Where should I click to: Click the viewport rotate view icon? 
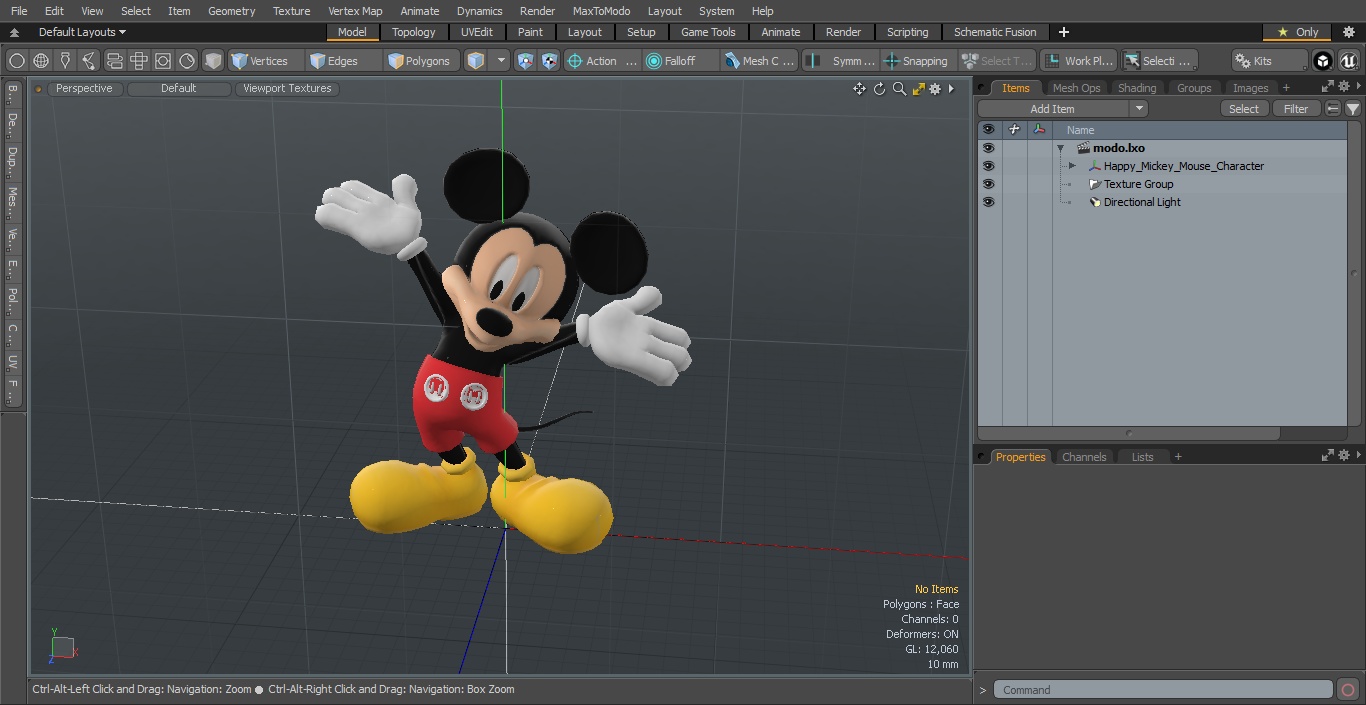[x=879, y=89]
